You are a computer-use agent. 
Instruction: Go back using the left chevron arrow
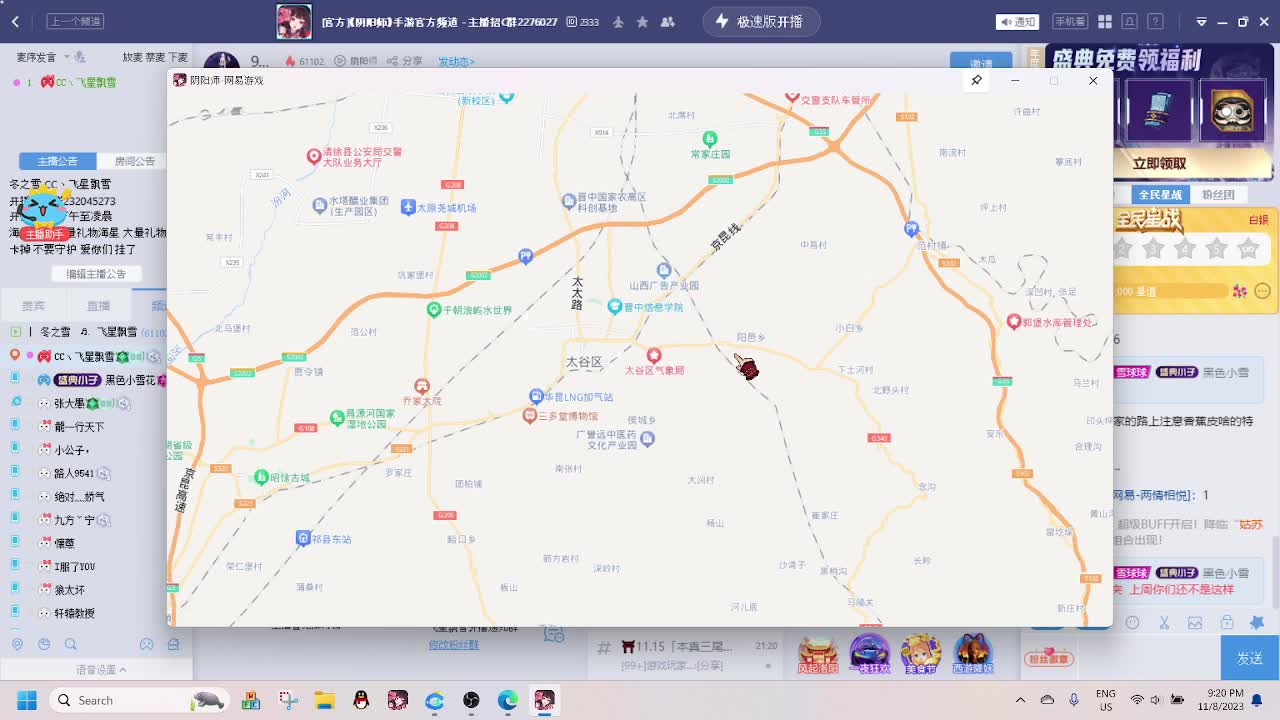15,21
